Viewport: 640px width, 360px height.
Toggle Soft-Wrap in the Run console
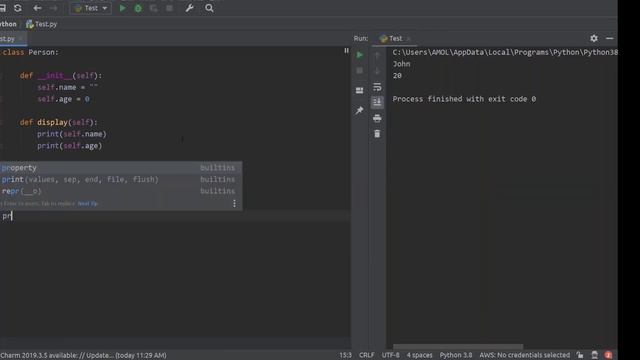point(377,87)
